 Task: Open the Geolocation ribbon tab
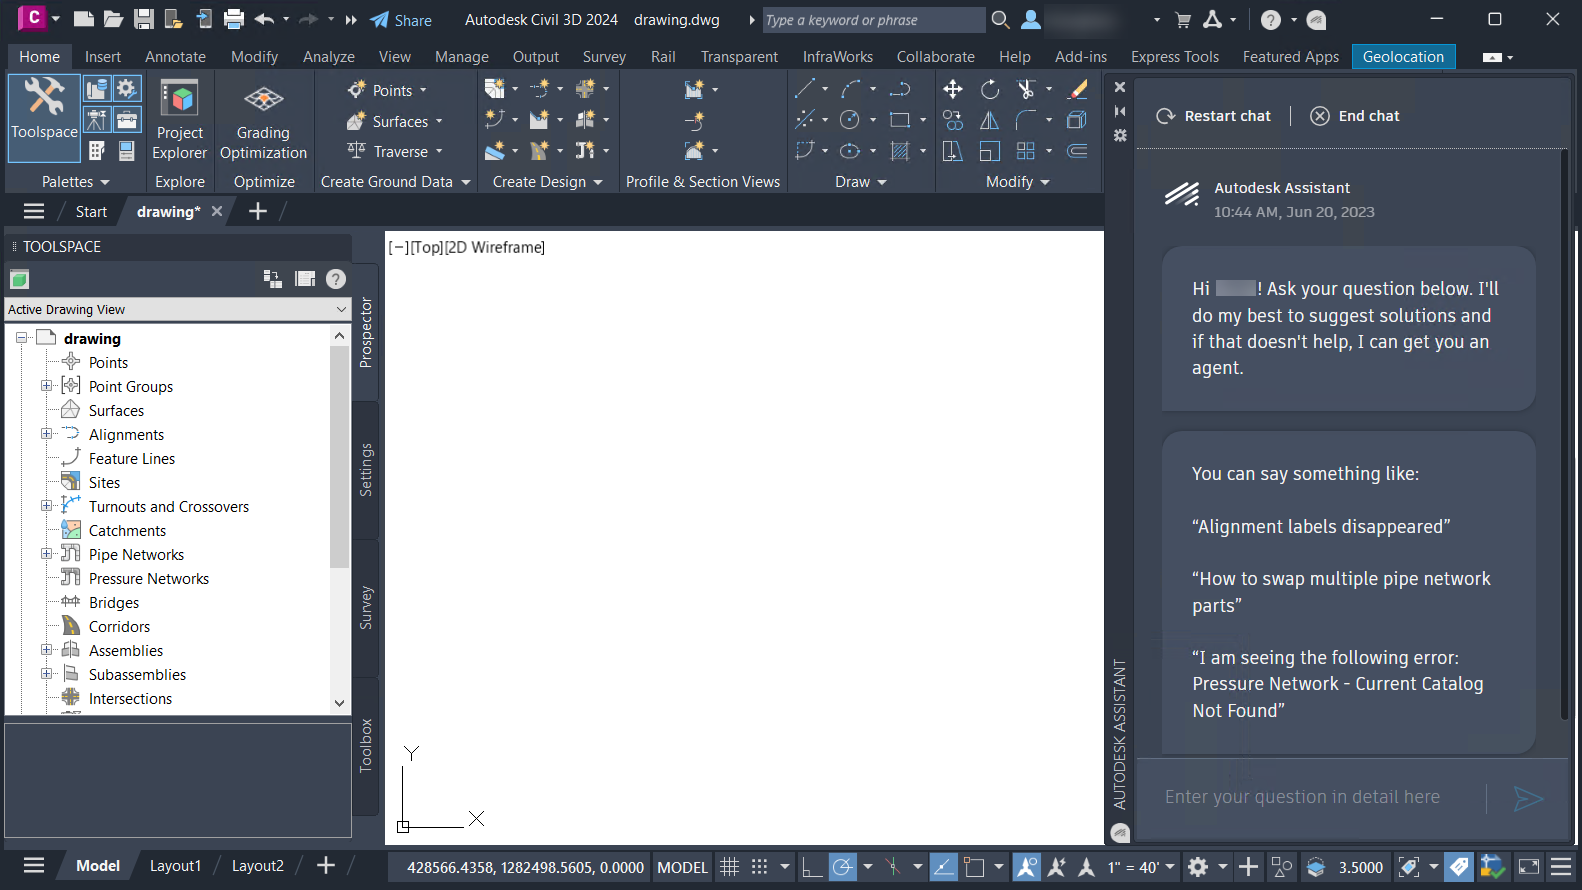pos(1403,57)
